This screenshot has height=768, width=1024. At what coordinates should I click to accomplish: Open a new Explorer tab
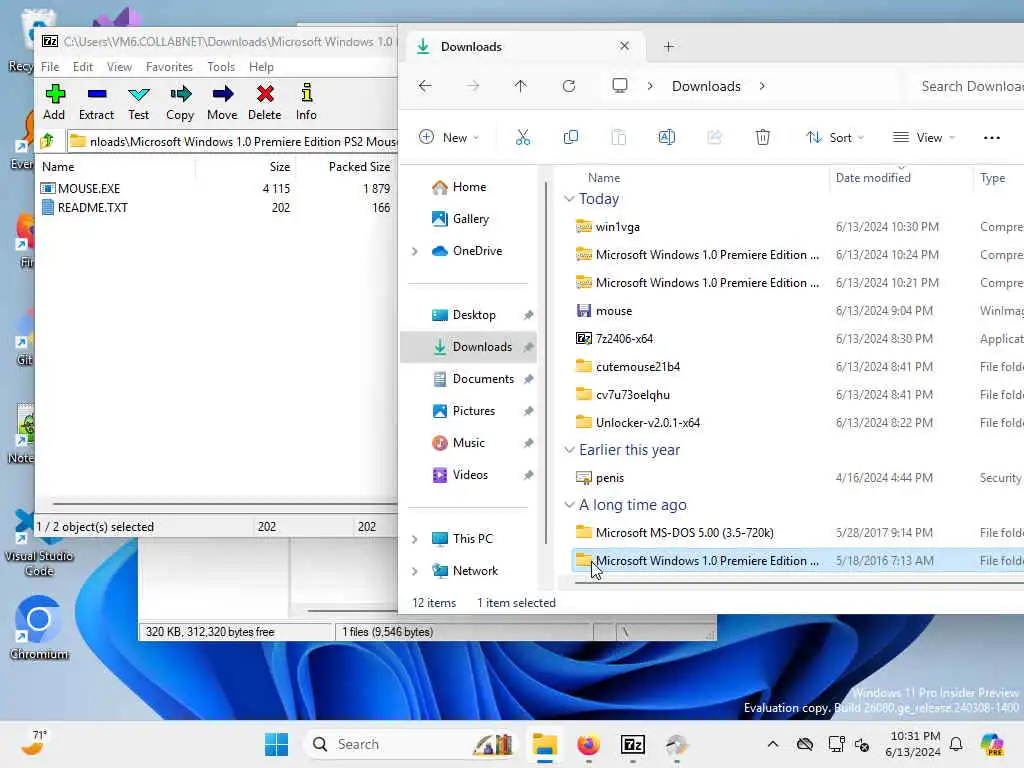(668, 46)
